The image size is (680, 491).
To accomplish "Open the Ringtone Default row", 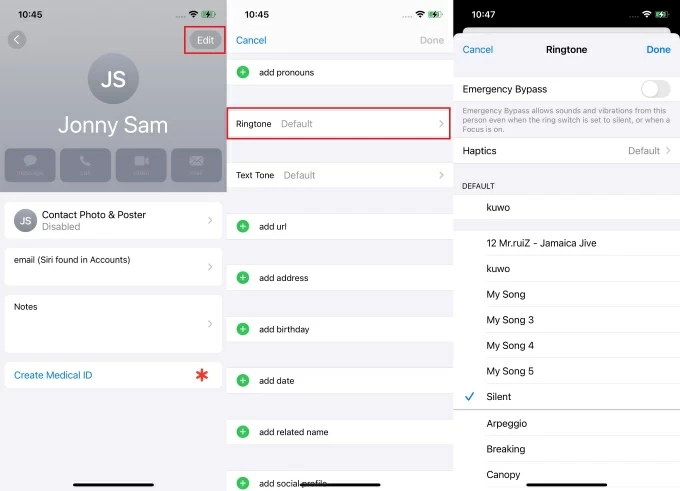I will pyautogui.click(x=339, y=124).
